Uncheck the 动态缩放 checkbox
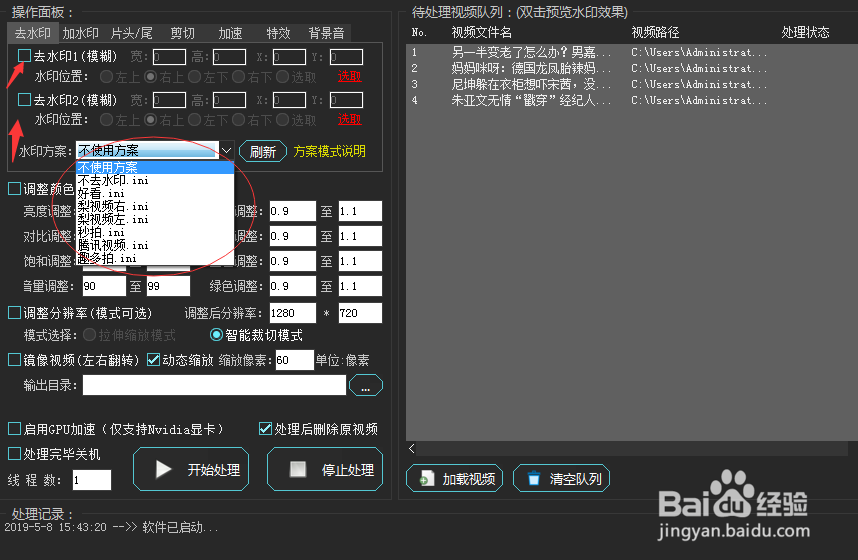858x560 pixels. 153,360
